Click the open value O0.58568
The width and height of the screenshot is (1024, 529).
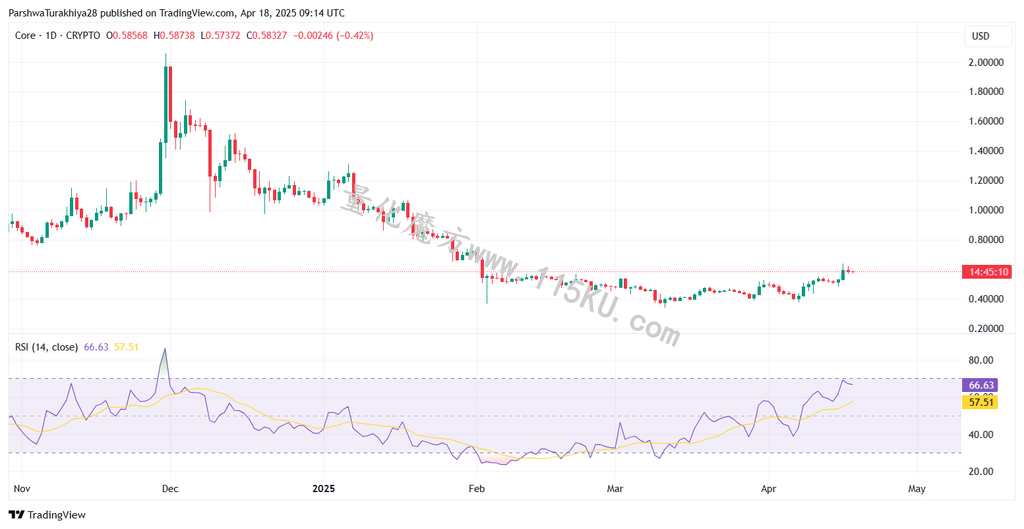click(x=128, y=36)
